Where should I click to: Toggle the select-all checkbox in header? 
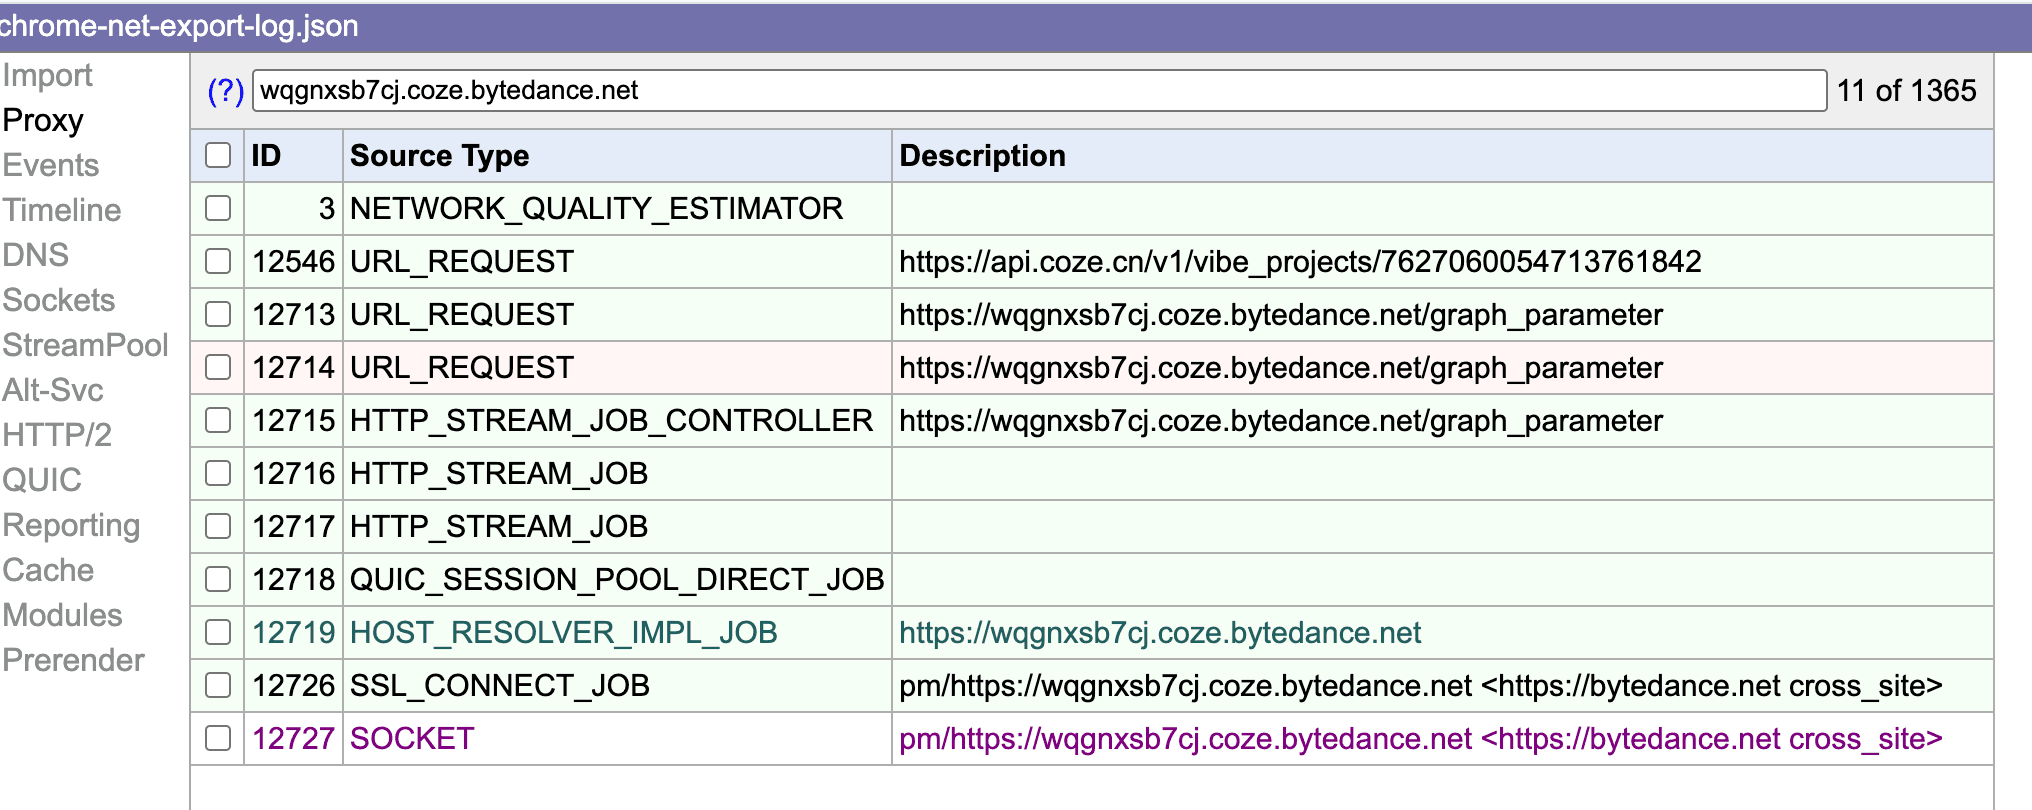(x=218, y=155)
